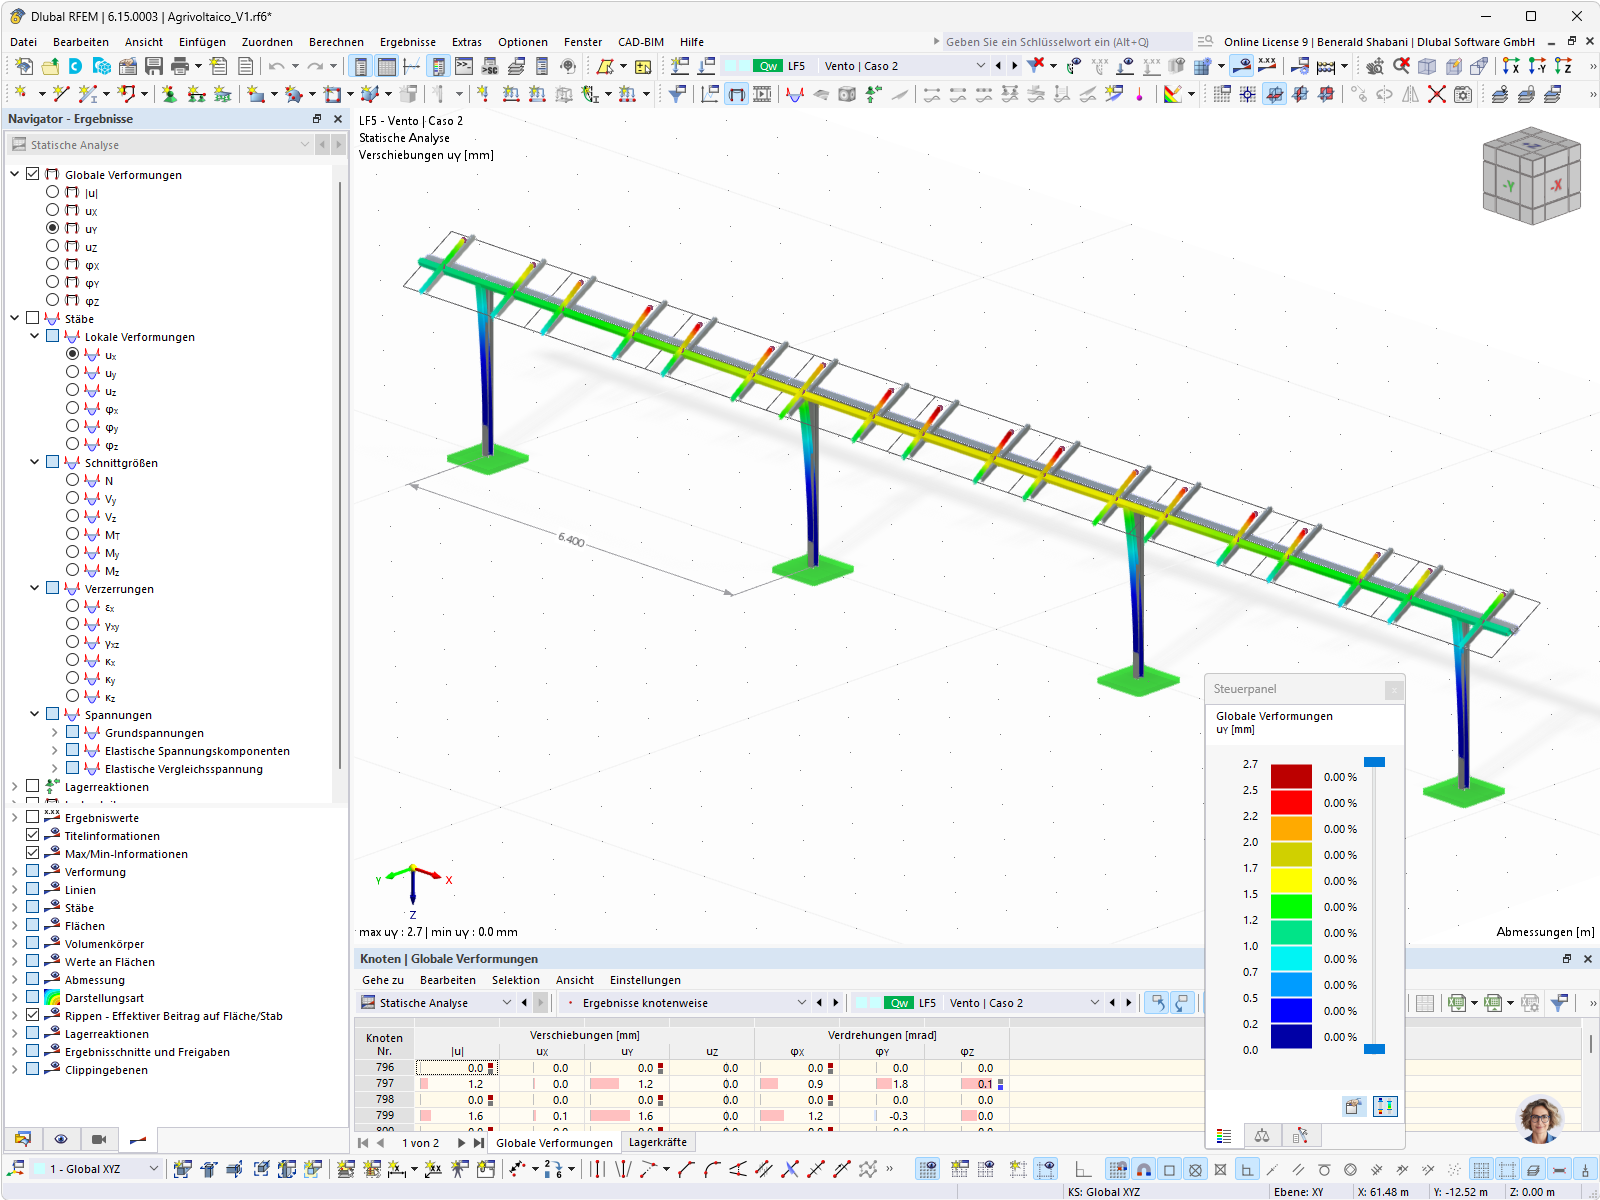1600x1200 pixels.
Task: Open the Berechnen menu
Action: pos(336,42)
